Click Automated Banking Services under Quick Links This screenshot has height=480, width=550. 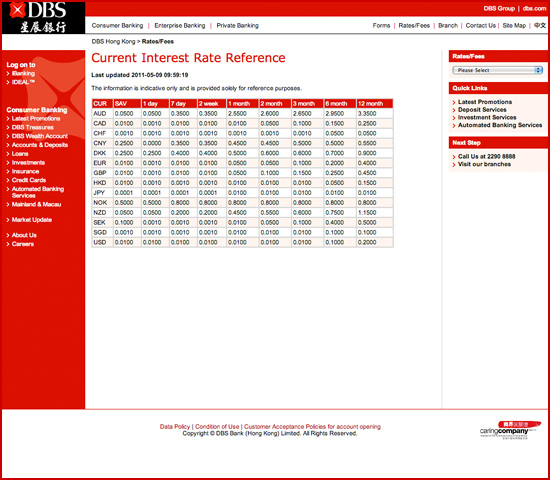coord(500,125)
